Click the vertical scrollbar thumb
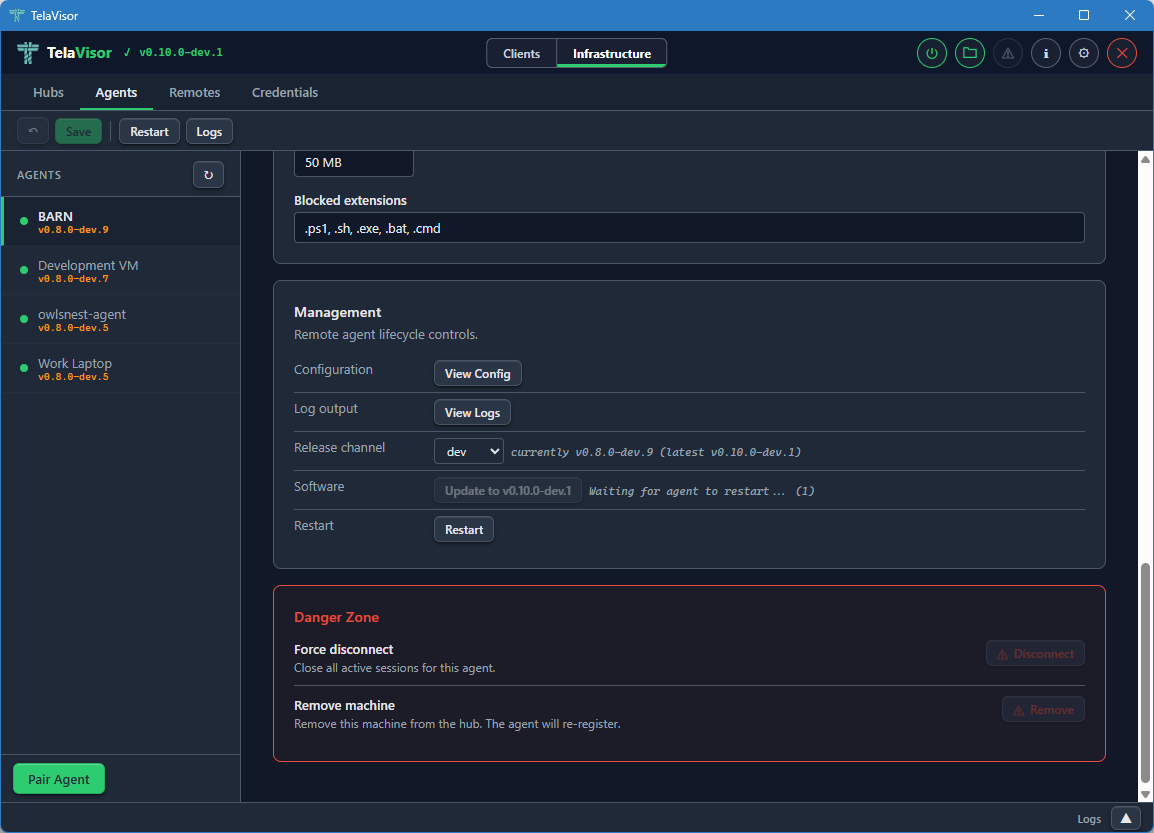 click(1146, 673)
